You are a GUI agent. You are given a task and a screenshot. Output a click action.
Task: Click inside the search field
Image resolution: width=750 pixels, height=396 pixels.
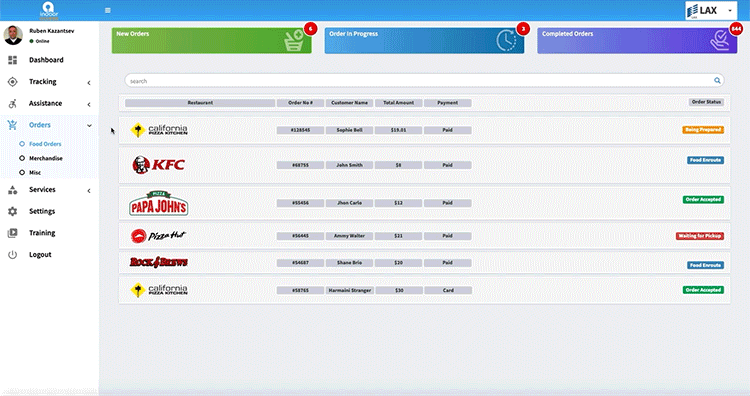[x=420, y=81]
